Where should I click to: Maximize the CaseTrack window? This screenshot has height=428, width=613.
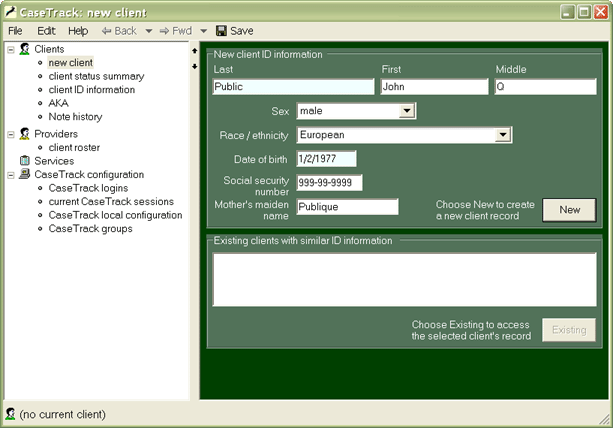pyautogui.click(x=584, y=12)
